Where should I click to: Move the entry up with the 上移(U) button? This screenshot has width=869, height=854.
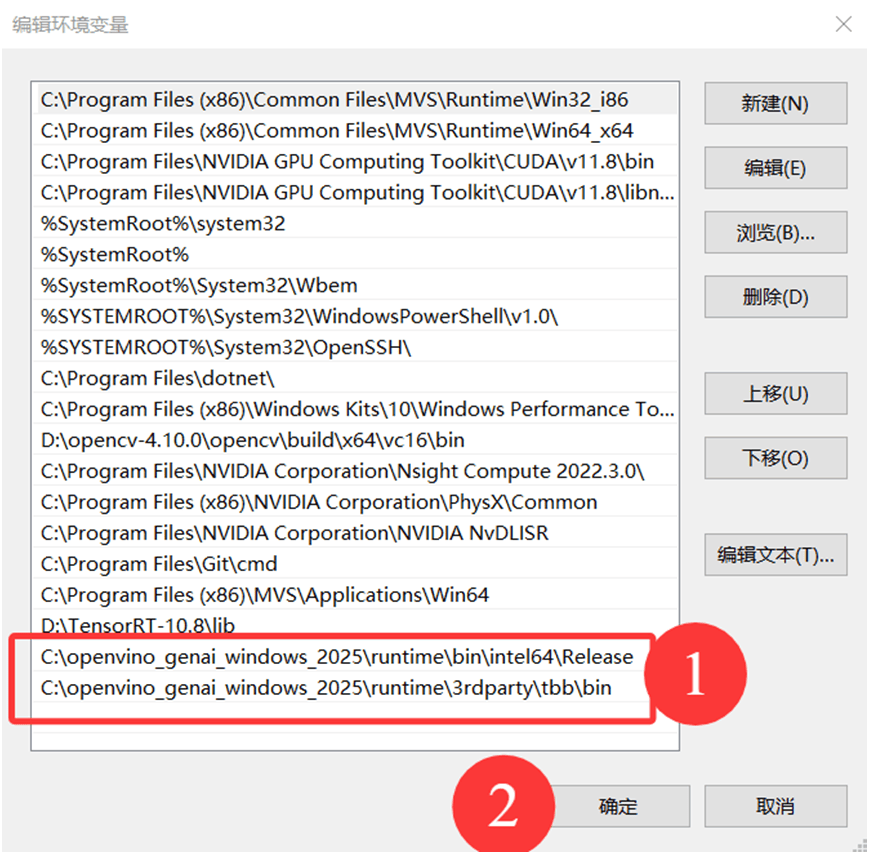(x=775, y=393)
